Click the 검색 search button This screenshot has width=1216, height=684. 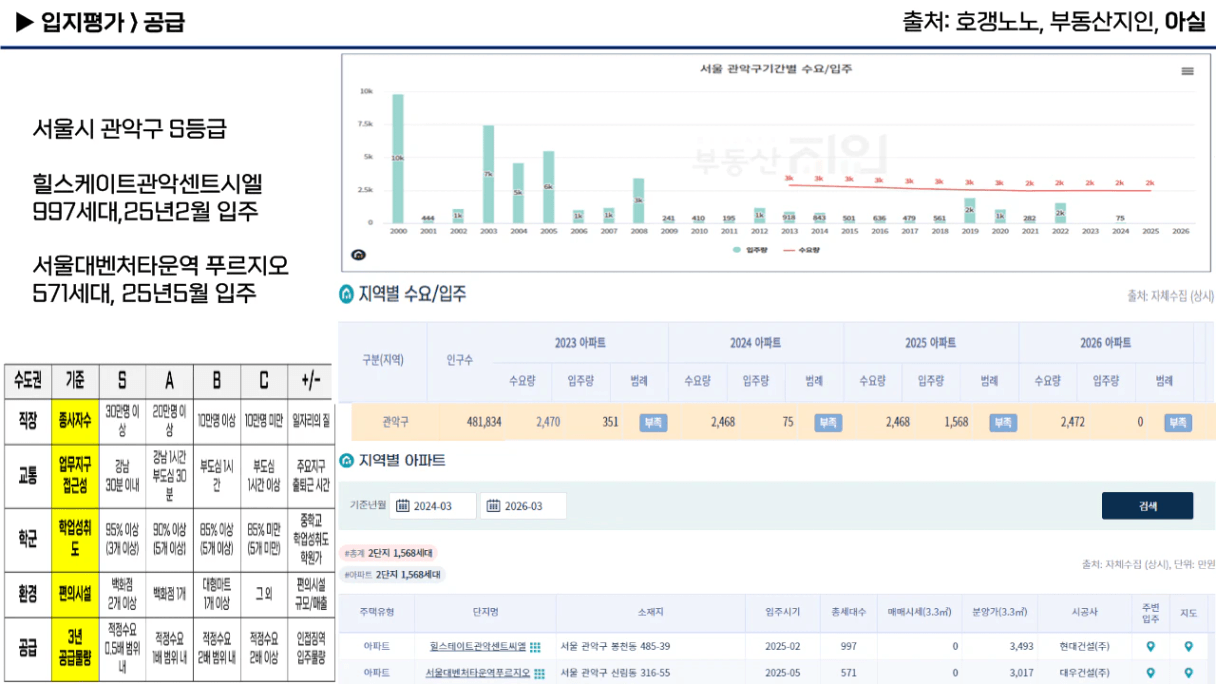coord(1147,506)
